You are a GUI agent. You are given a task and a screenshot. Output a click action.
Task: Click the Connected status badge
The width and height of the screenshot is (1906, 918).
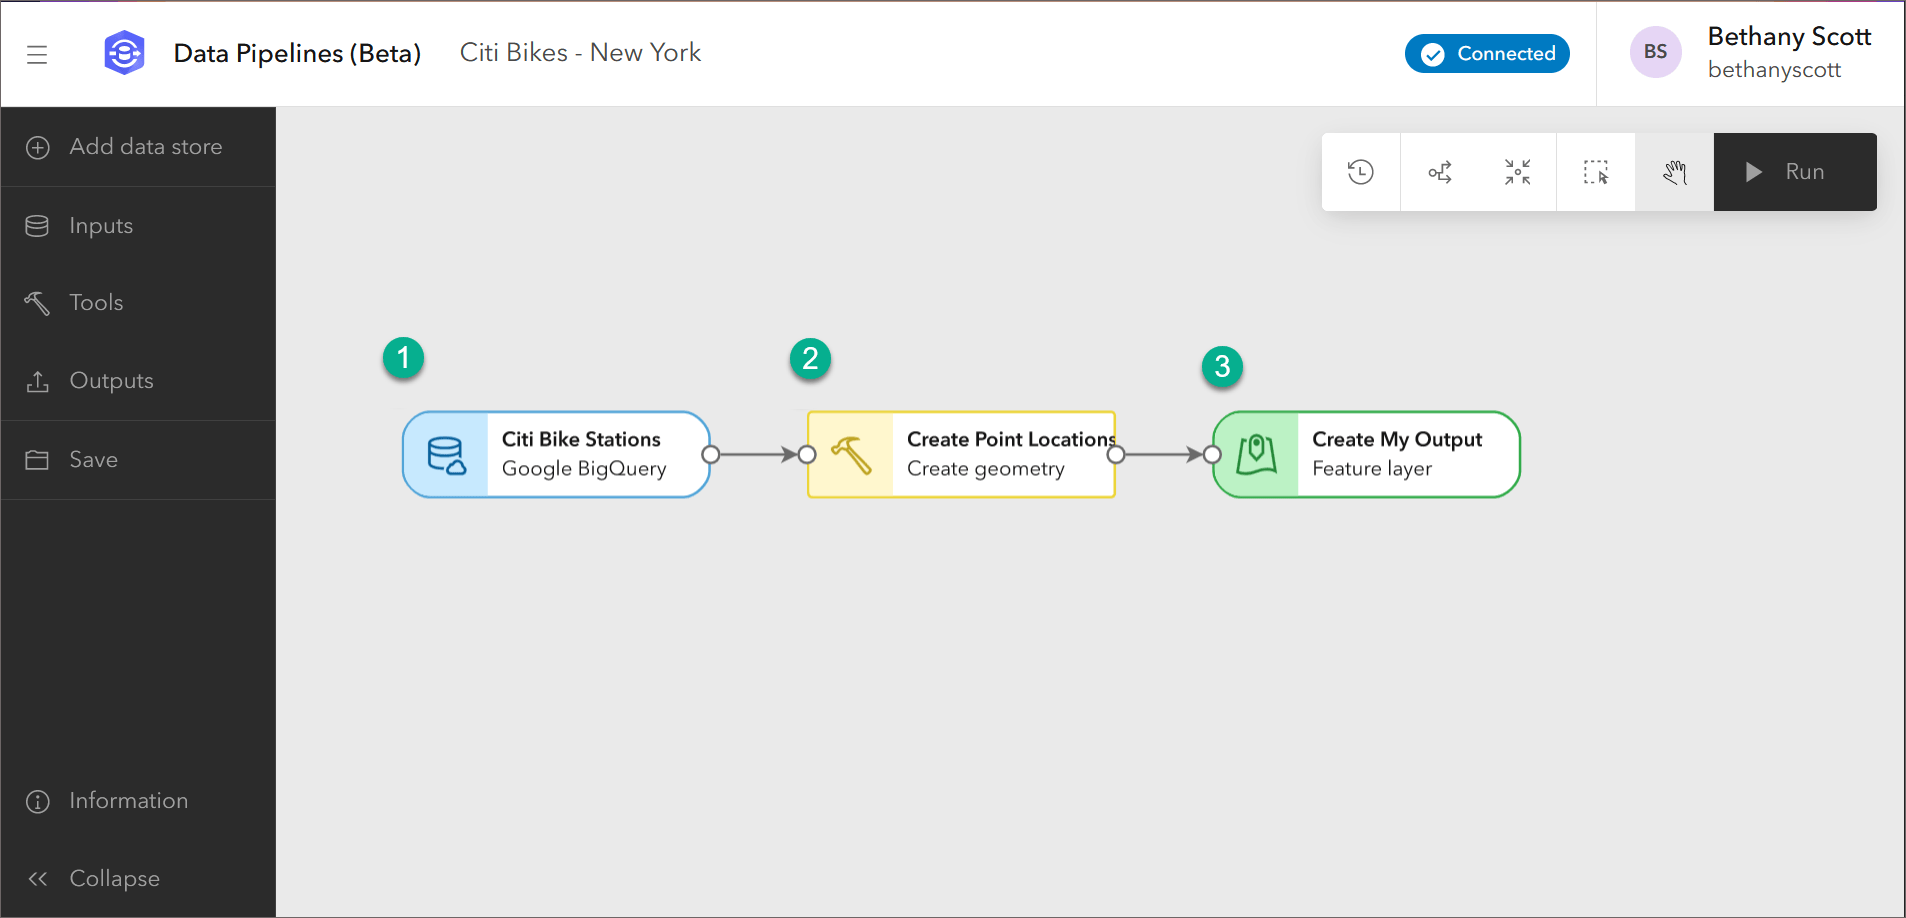(1487, 53)
